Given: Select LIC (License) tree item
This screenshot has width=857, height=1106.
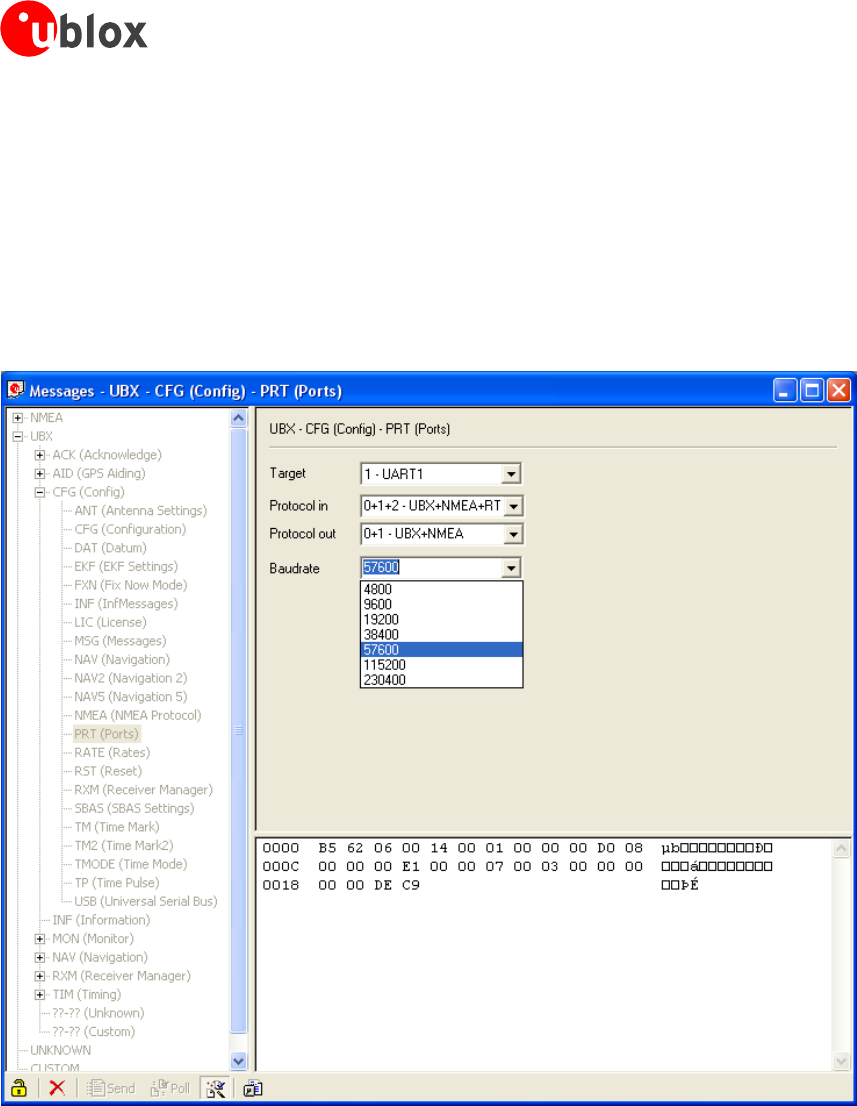Looking at the screenshot, I should tap(110, 622).
